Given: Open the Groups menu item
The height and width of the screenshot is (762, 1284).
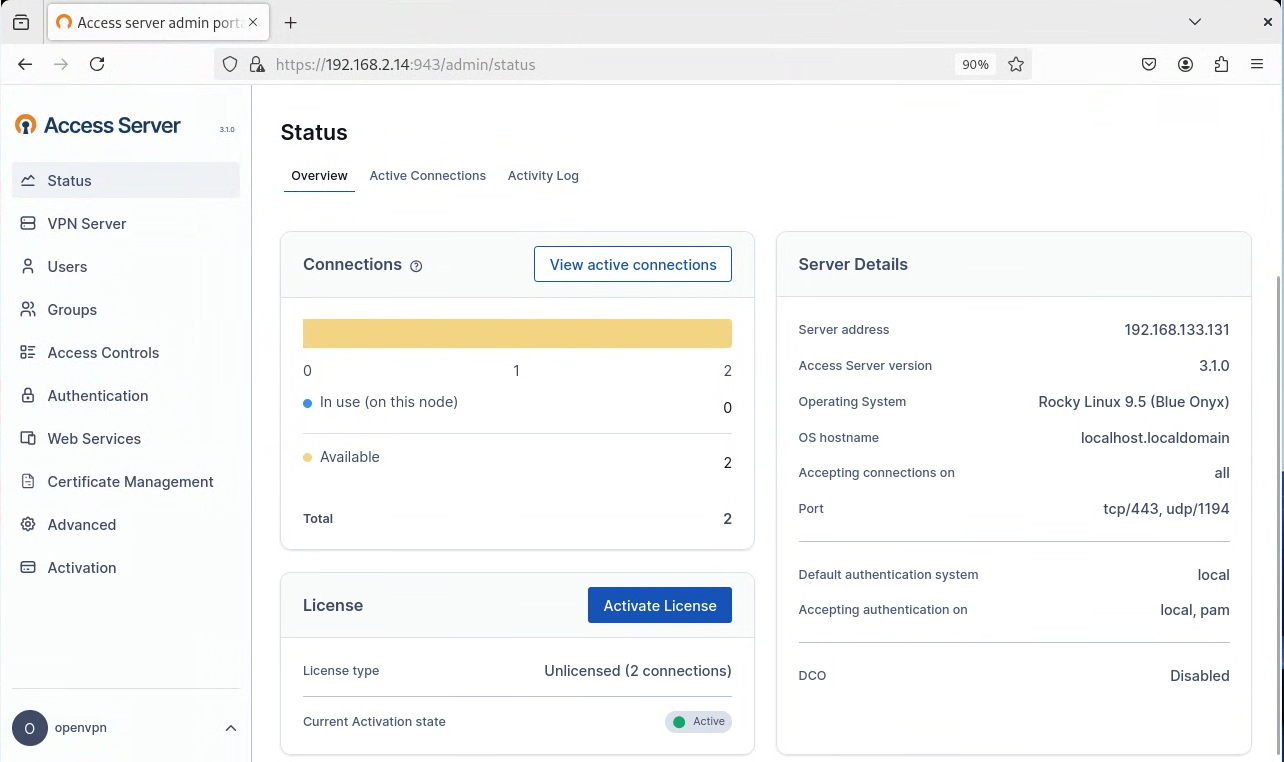Looking at the screenshot, I should (x=126, y=310).
